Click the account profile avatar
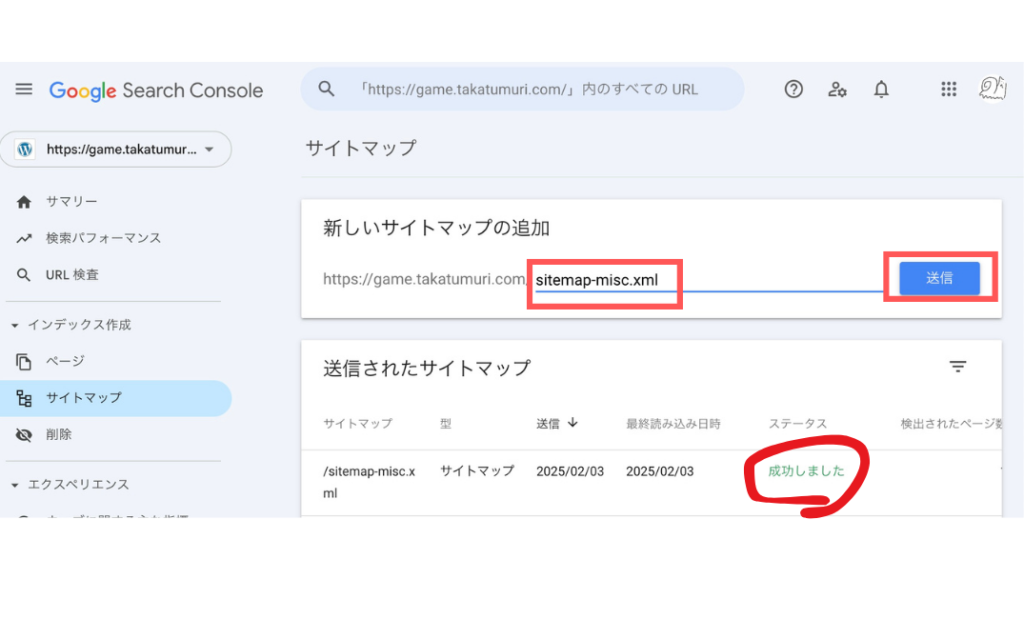The image size is (1024, 619). click(991, 90)
